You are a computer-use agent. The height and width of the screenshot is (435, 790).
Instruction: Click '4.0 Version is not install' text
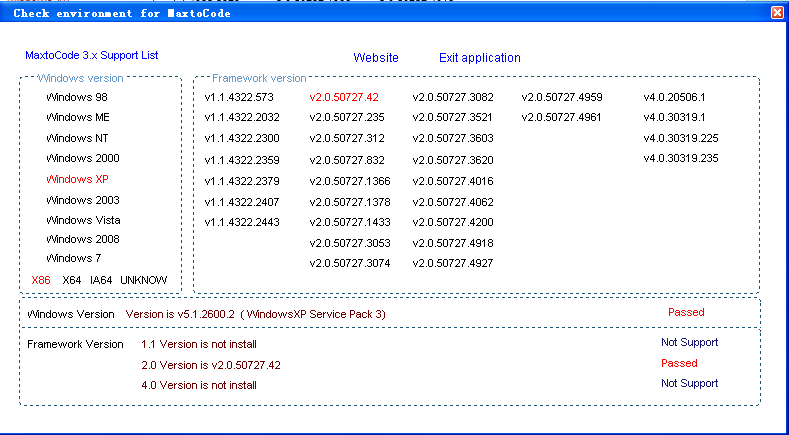tap(199, 386)
